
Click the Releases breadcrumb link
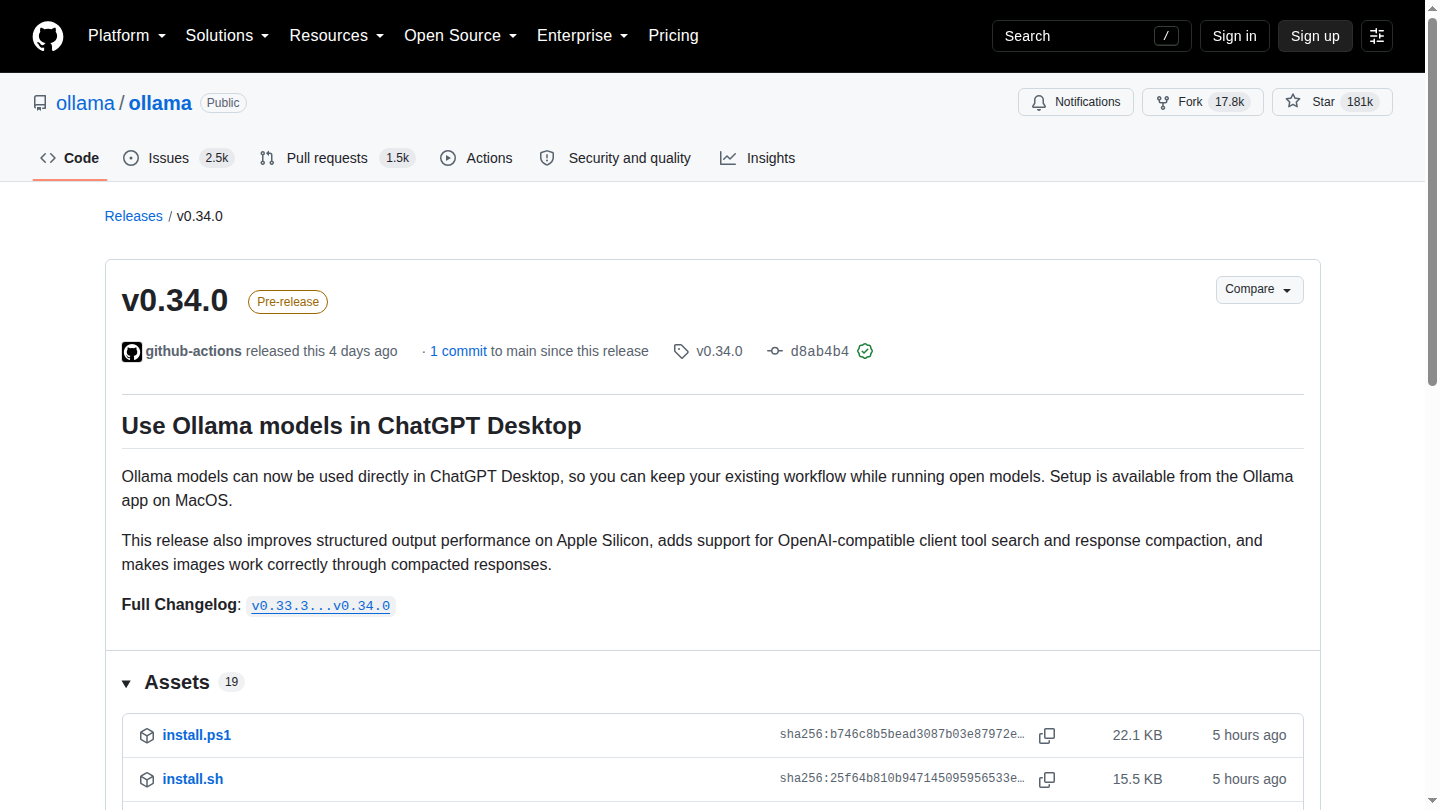coord(134,216)
